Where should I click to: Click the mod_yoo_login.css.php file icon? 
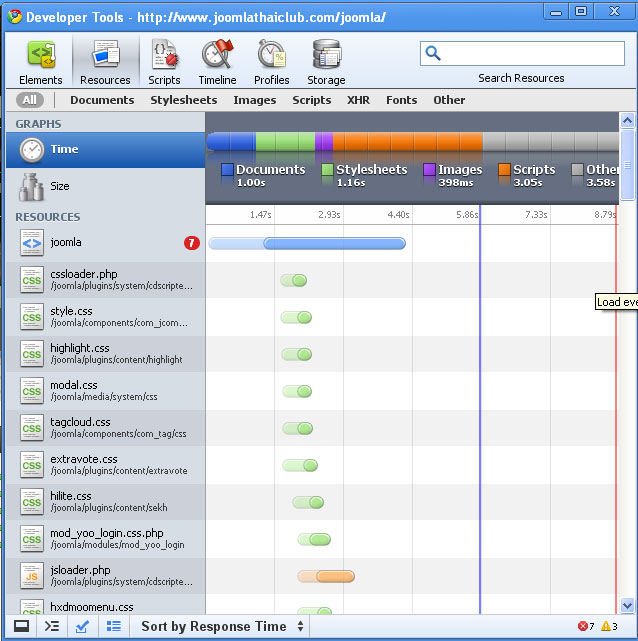32,539
